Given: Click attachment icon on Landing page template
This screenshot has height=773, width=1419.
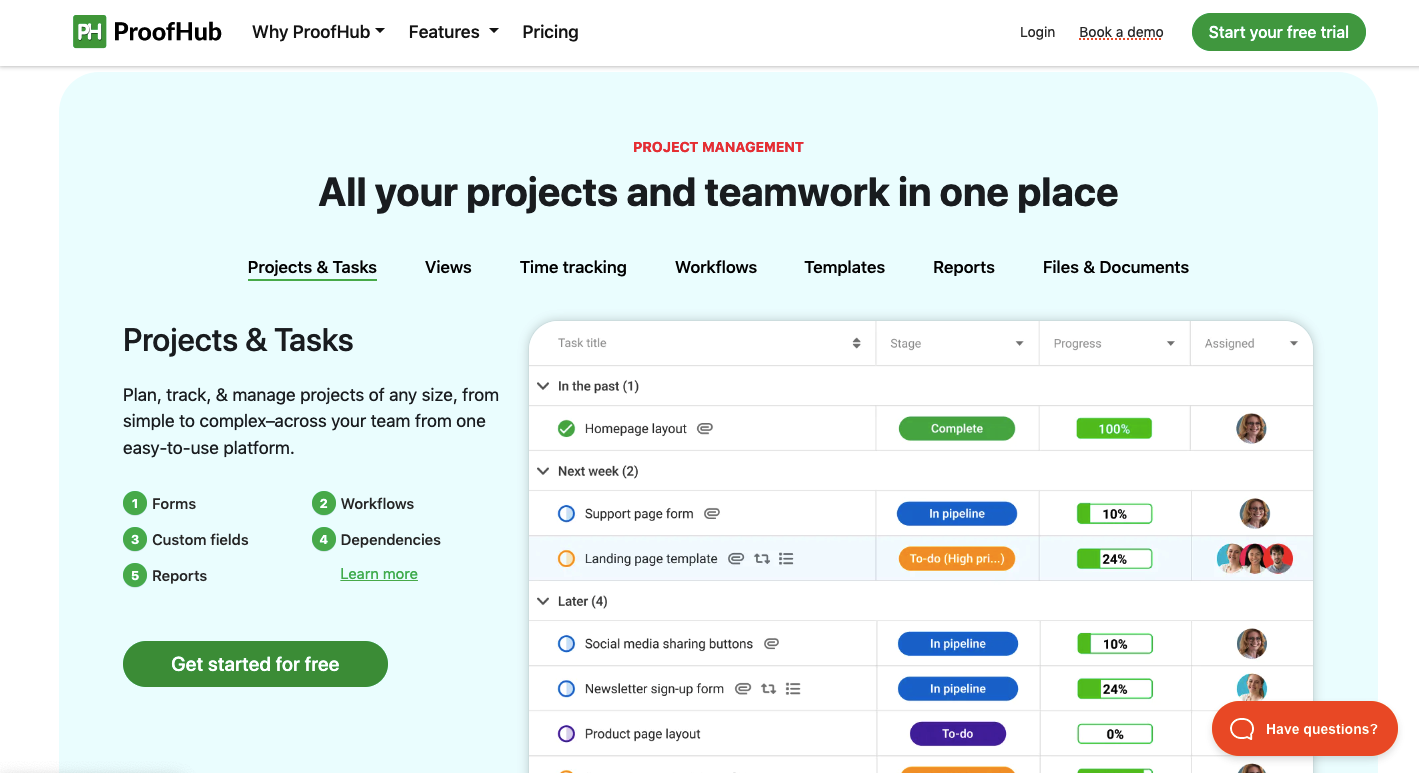Looking at the screenshot, I should point(736,559).
